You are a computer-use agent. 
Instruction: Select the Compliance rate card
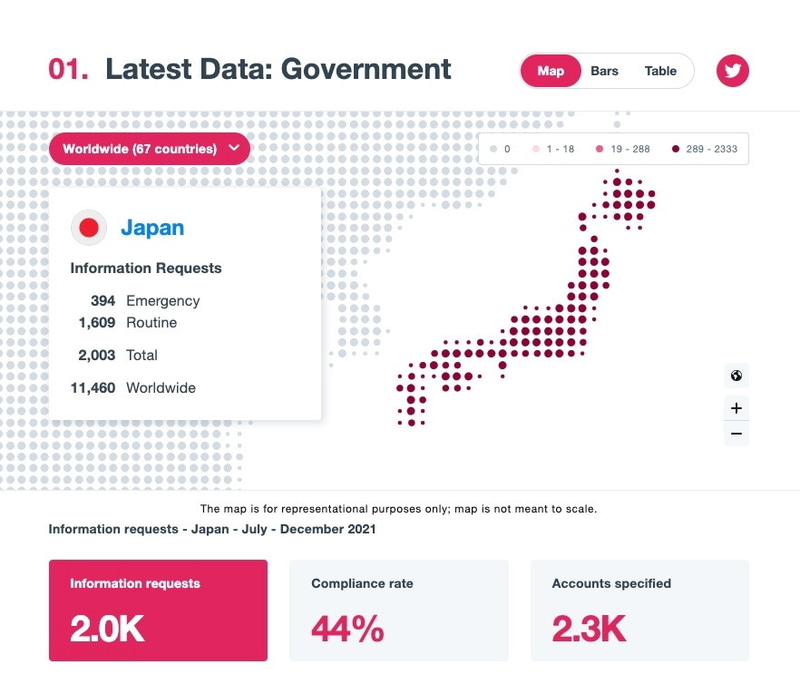[398, 610]
